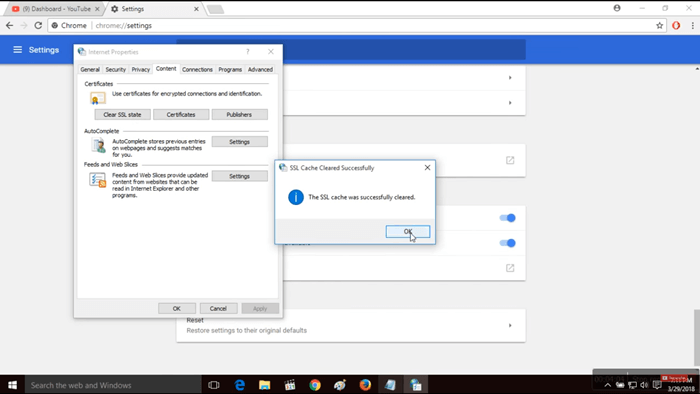The width and height of the screenshot is (700, 394).
Task: Select the Content tab
Action: pos(166,69)
